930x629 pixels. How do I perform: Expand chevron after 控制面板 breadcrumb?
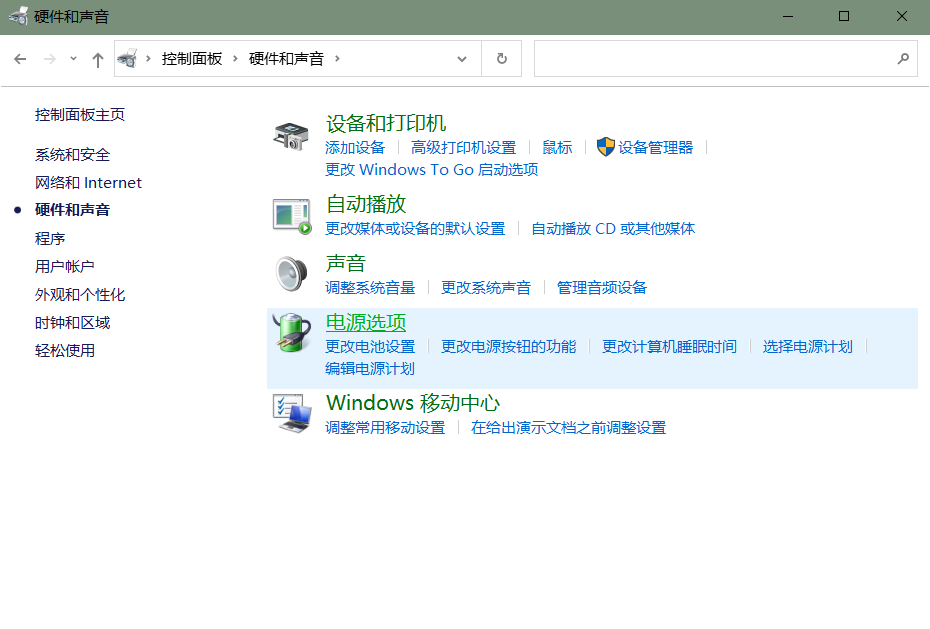(x=235, y=58)
